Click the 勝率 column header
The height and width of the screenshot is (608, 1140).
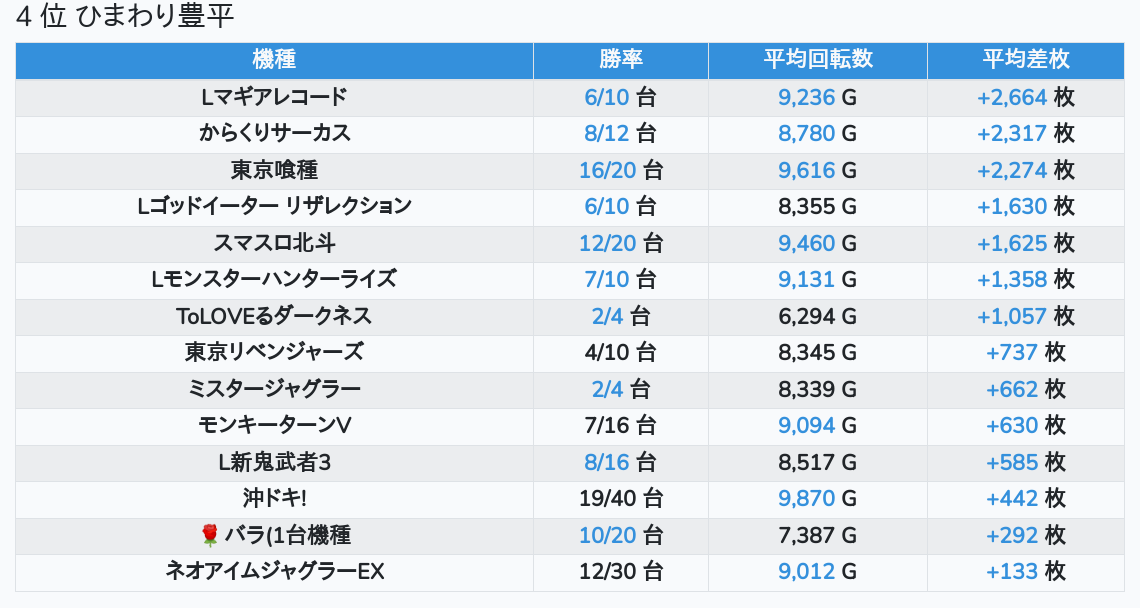[x=620, y=60]
